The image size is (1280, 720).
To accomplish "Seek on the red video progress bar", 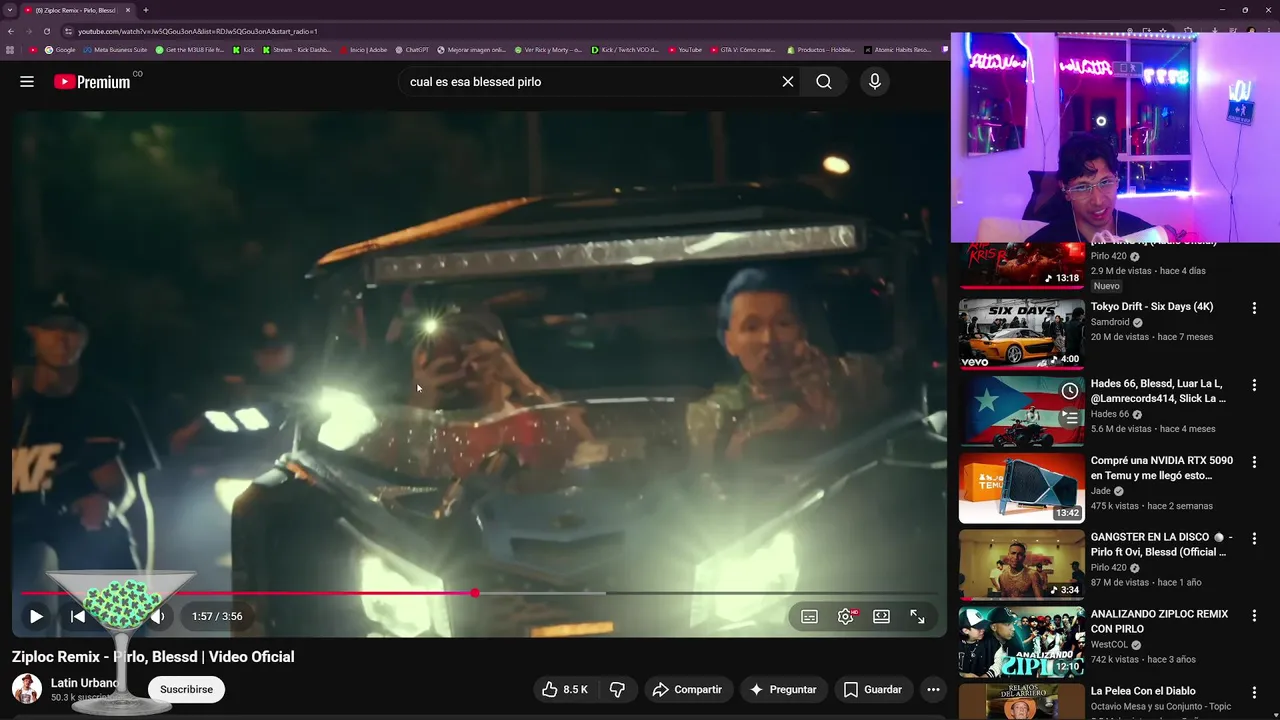I will [478, 593].
